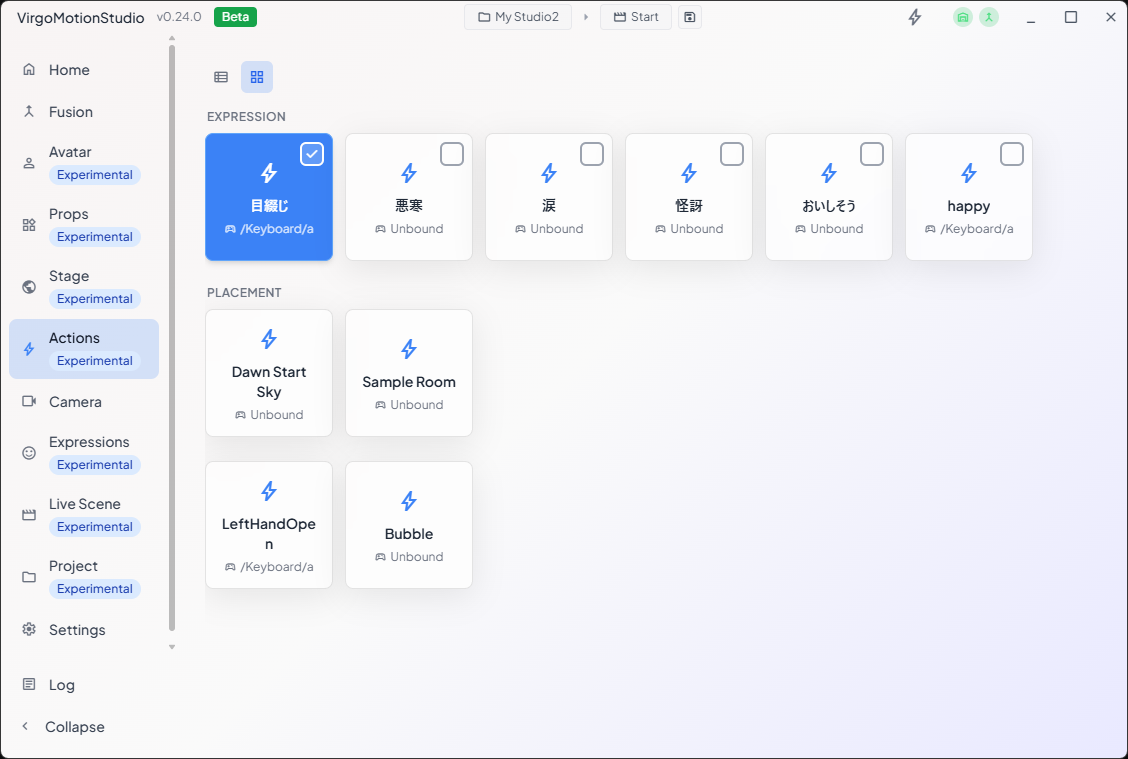Click the Props shapes icon

pyautogui.click(x=29, y=225)
